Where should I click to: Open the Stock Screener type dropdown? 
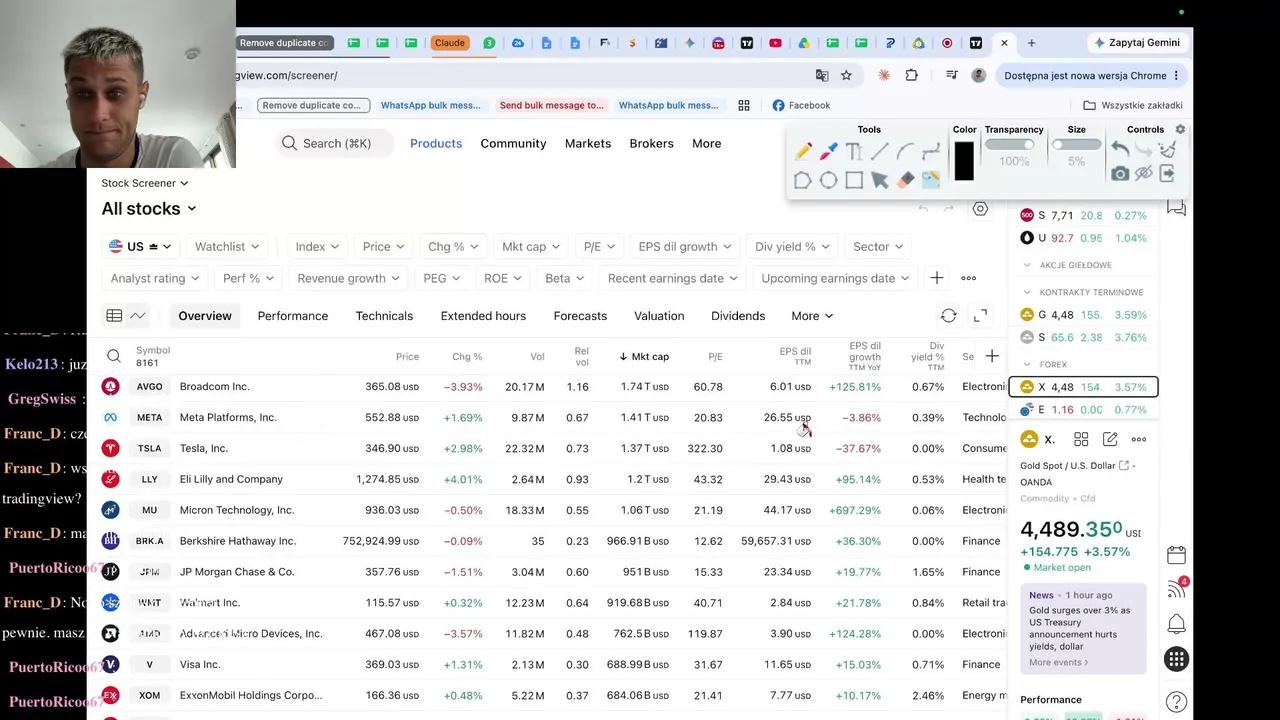tap(144, 183)
